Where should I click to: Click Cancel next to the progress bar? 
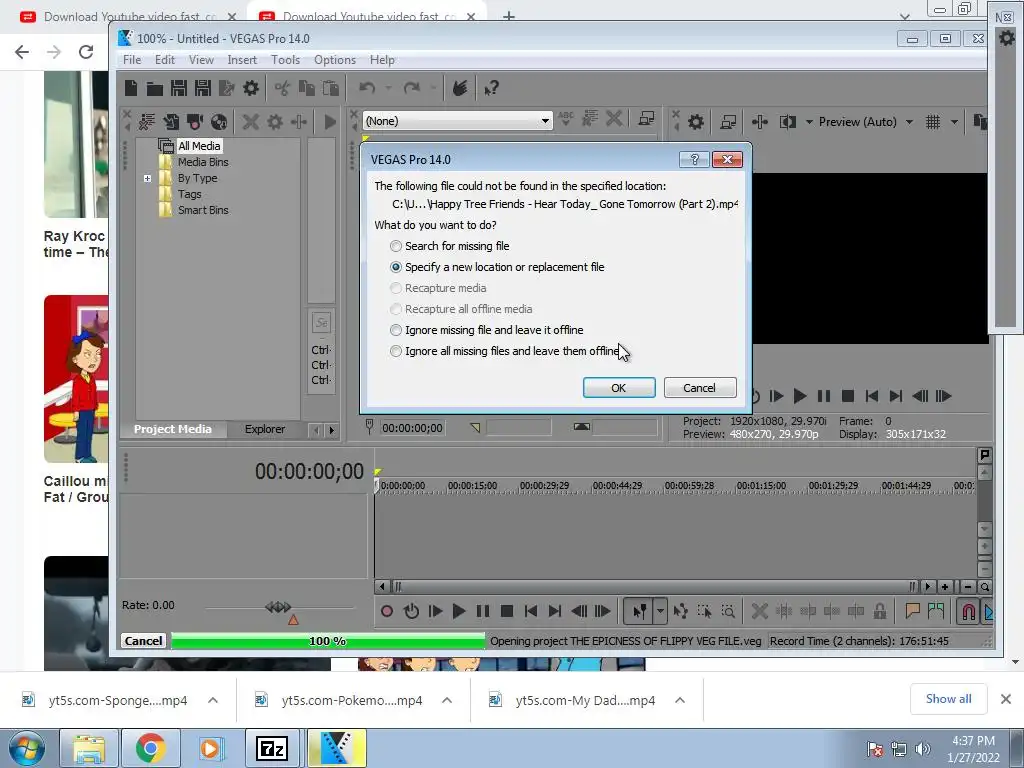coord(144,641)
